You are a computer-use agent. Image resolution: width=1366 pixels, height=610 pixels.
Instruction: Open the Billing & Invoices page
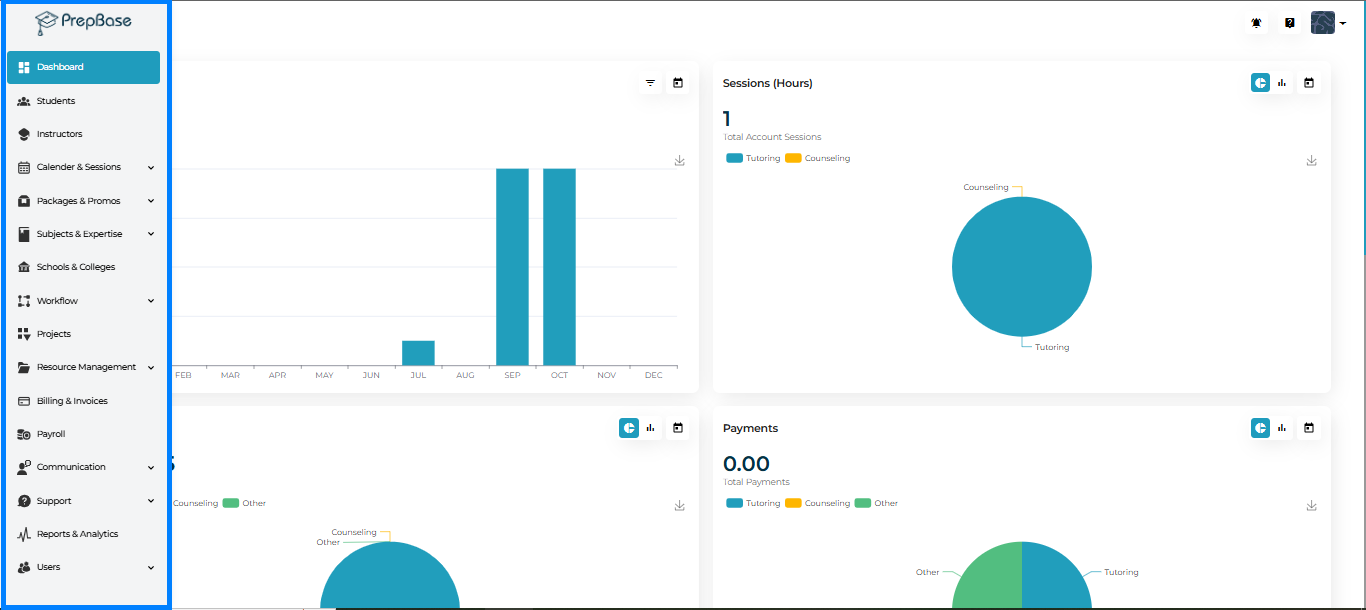(x=72, y=401)
